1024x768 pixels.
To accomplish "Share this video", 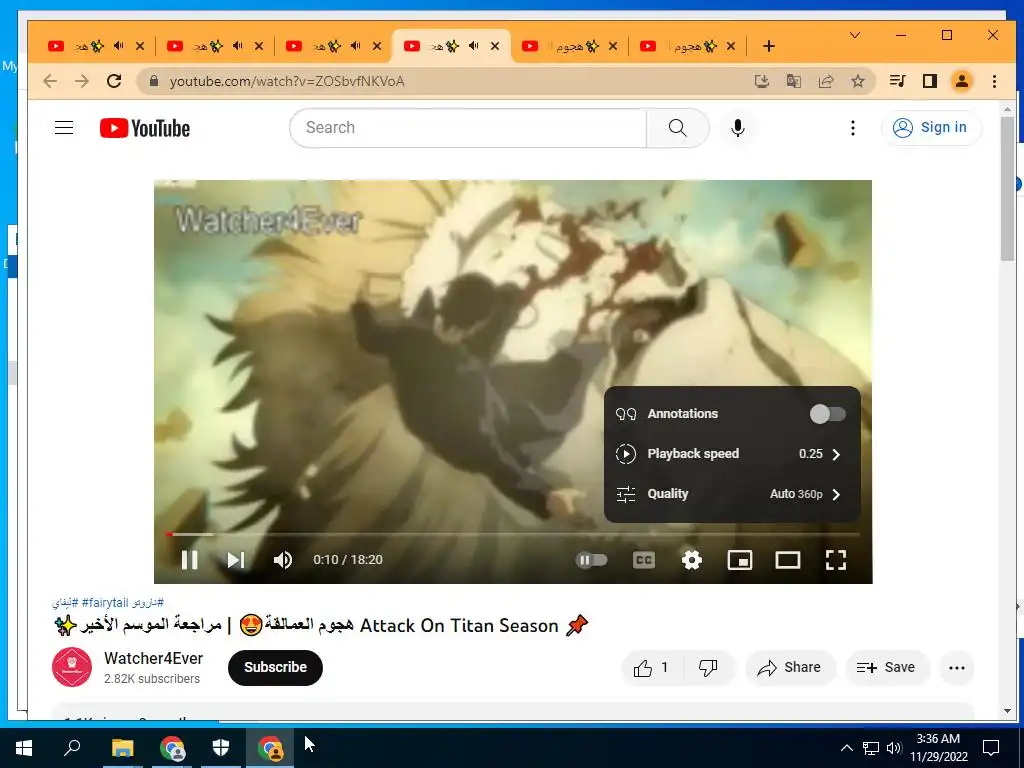I will click(790, 667).
